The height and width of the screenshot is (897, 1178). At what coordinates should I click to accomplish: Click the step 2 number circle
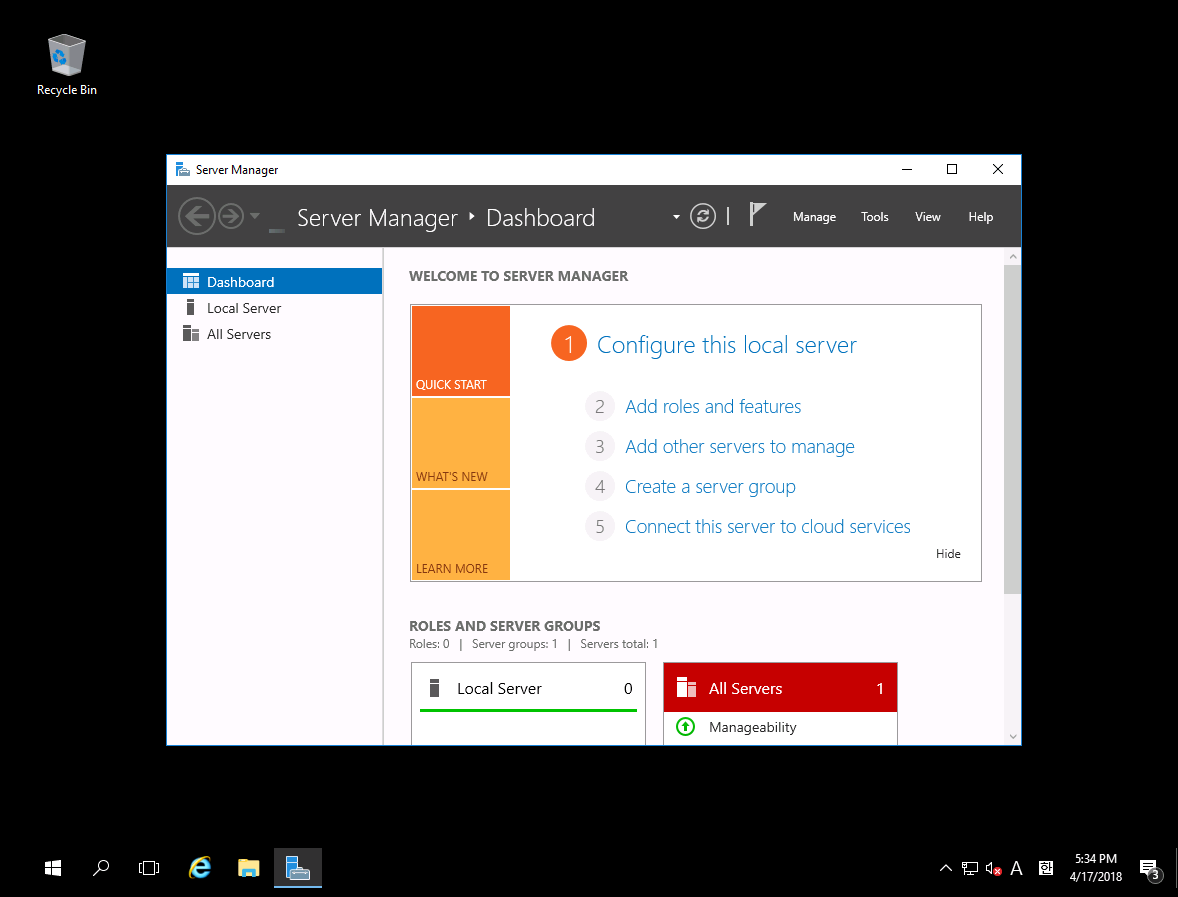(600, 406)
